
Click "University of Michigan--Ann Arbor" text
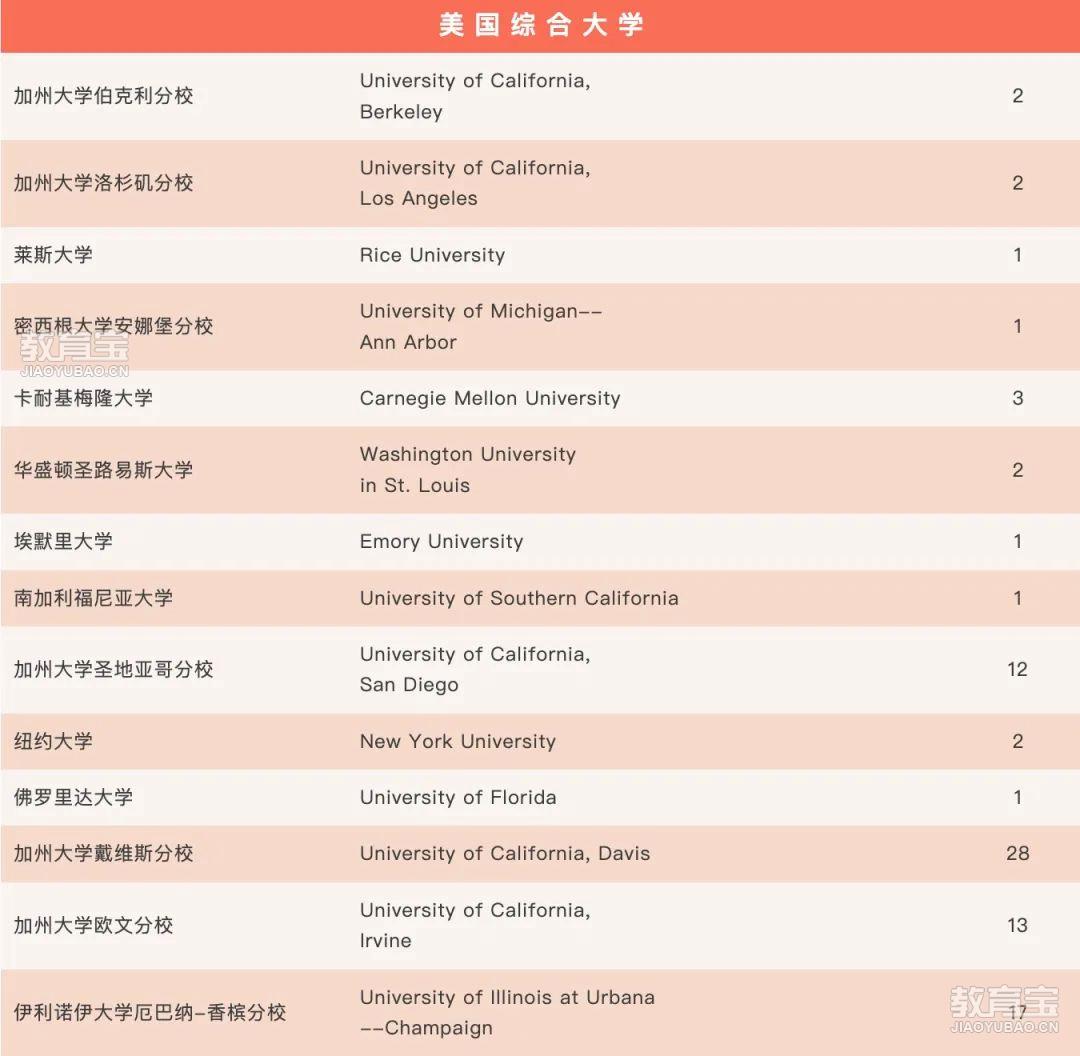pos(481,327)
